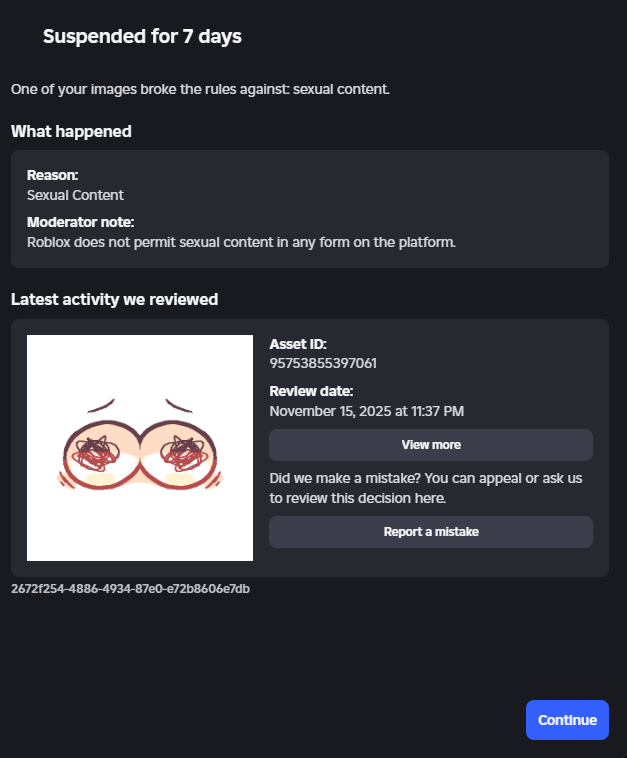Screen dimensions: 627x758
Task: Click the 'Review date:' label
Action: 311,391
